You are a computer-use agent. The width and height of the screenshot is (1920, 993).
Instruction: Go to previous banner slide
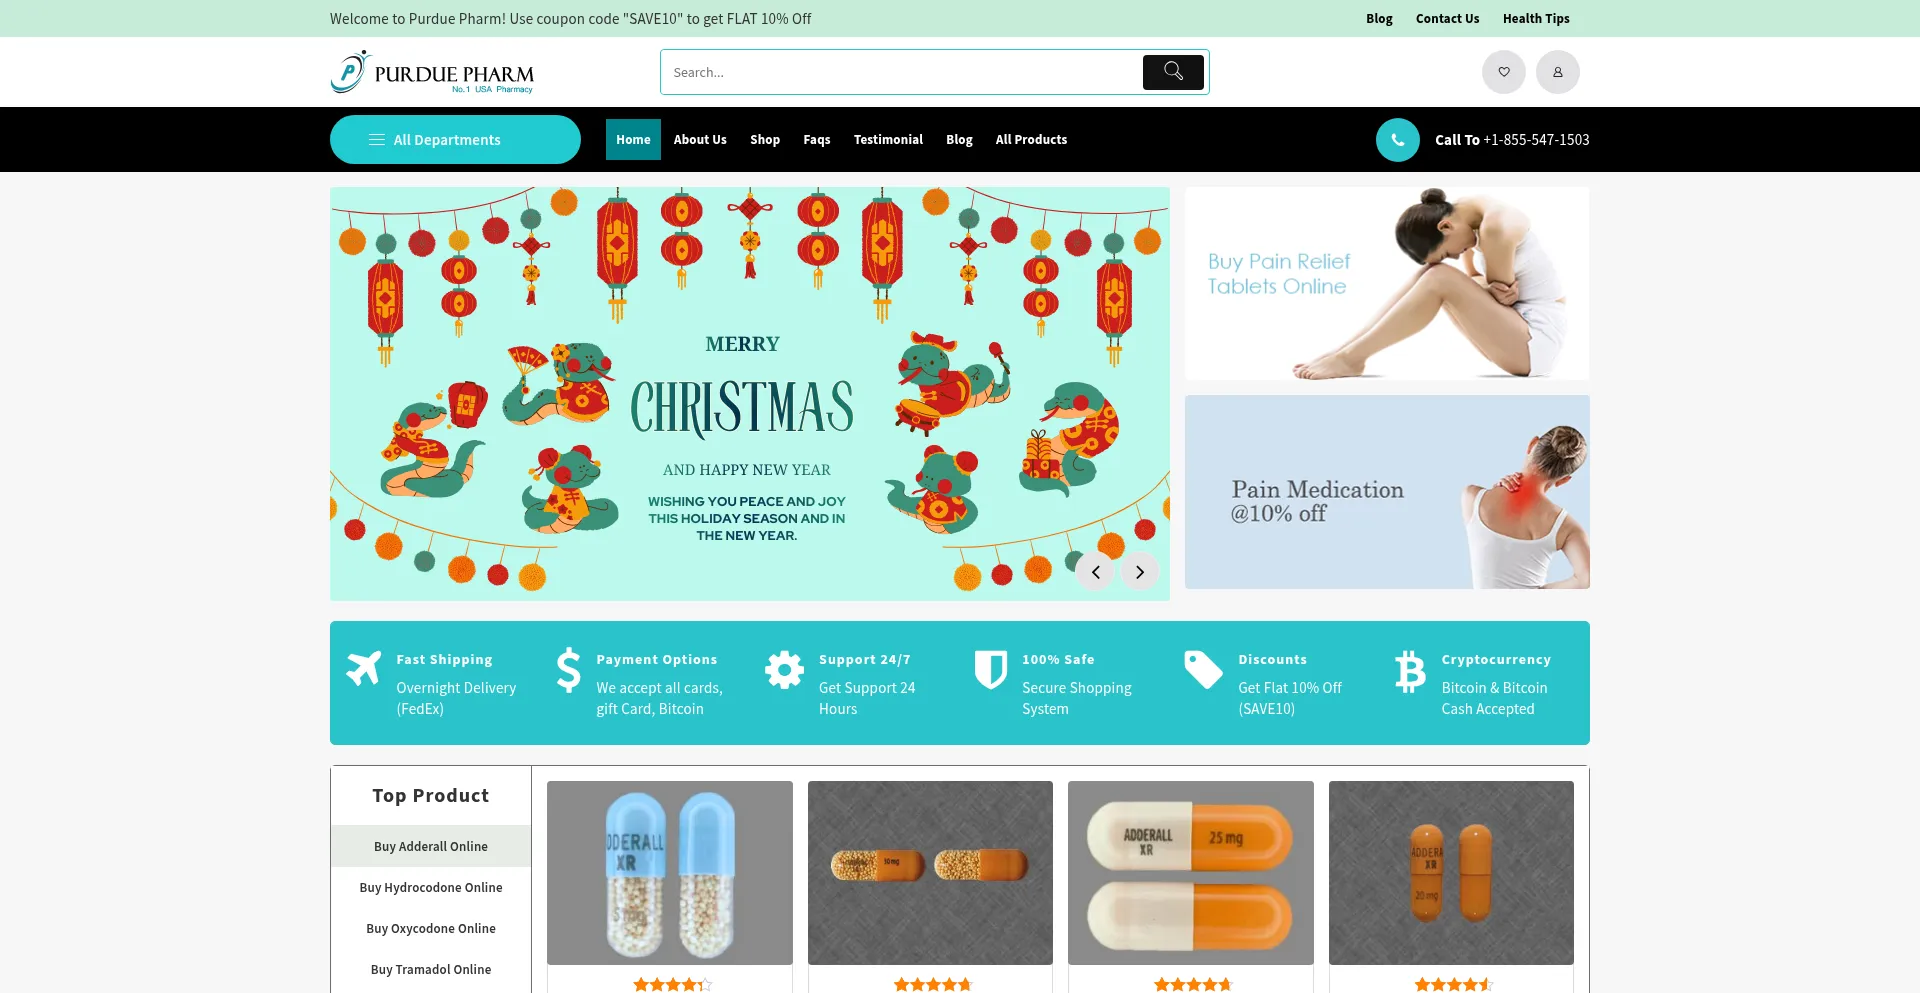(x=1095, y=572)
